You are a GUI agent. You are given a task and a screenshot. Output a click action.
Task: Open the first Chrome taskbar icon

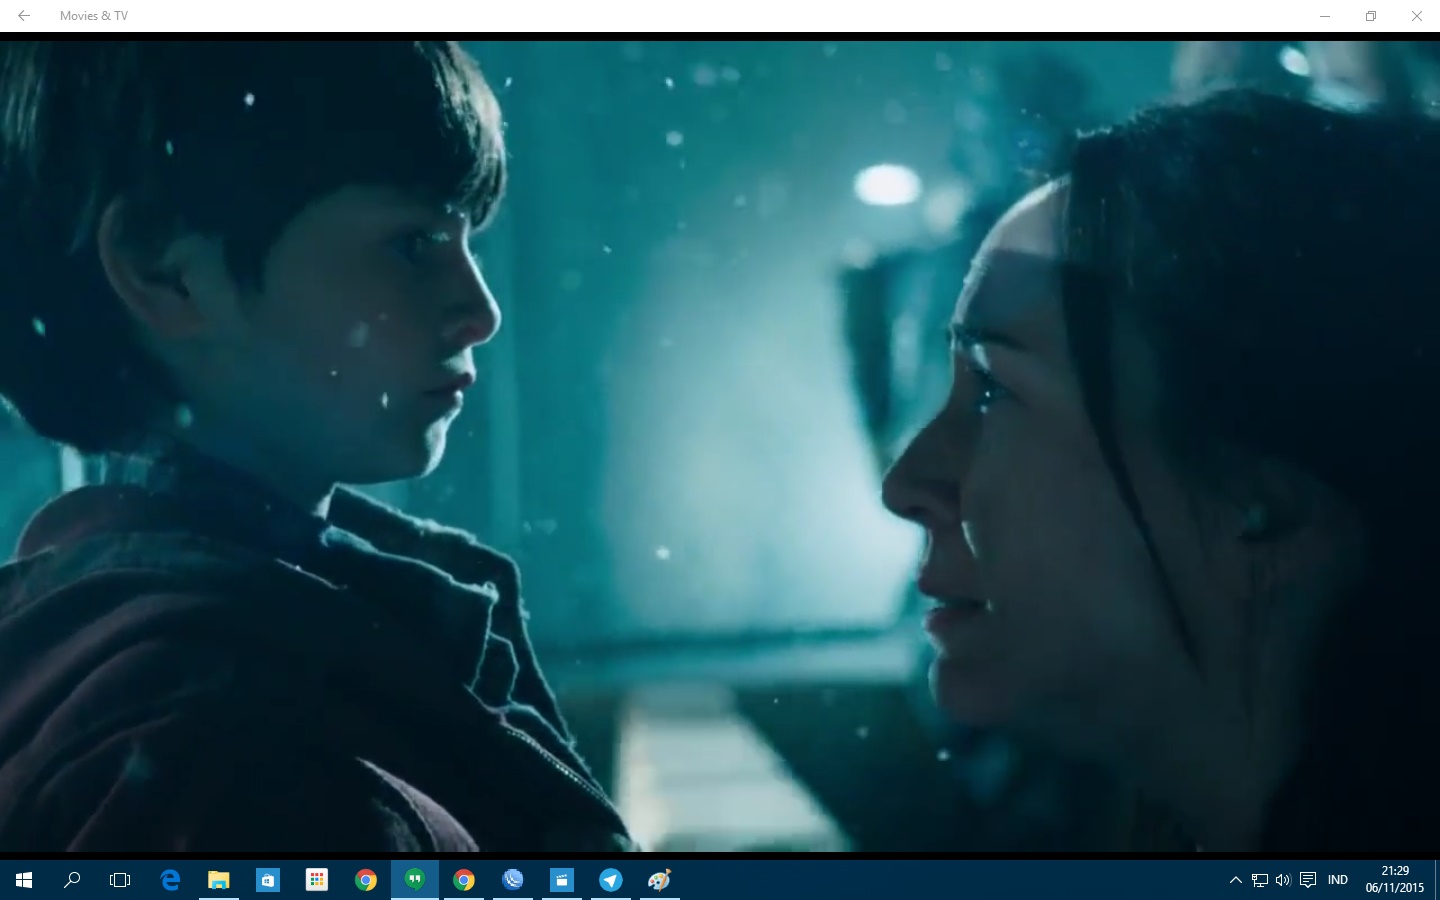coord(365,880)
